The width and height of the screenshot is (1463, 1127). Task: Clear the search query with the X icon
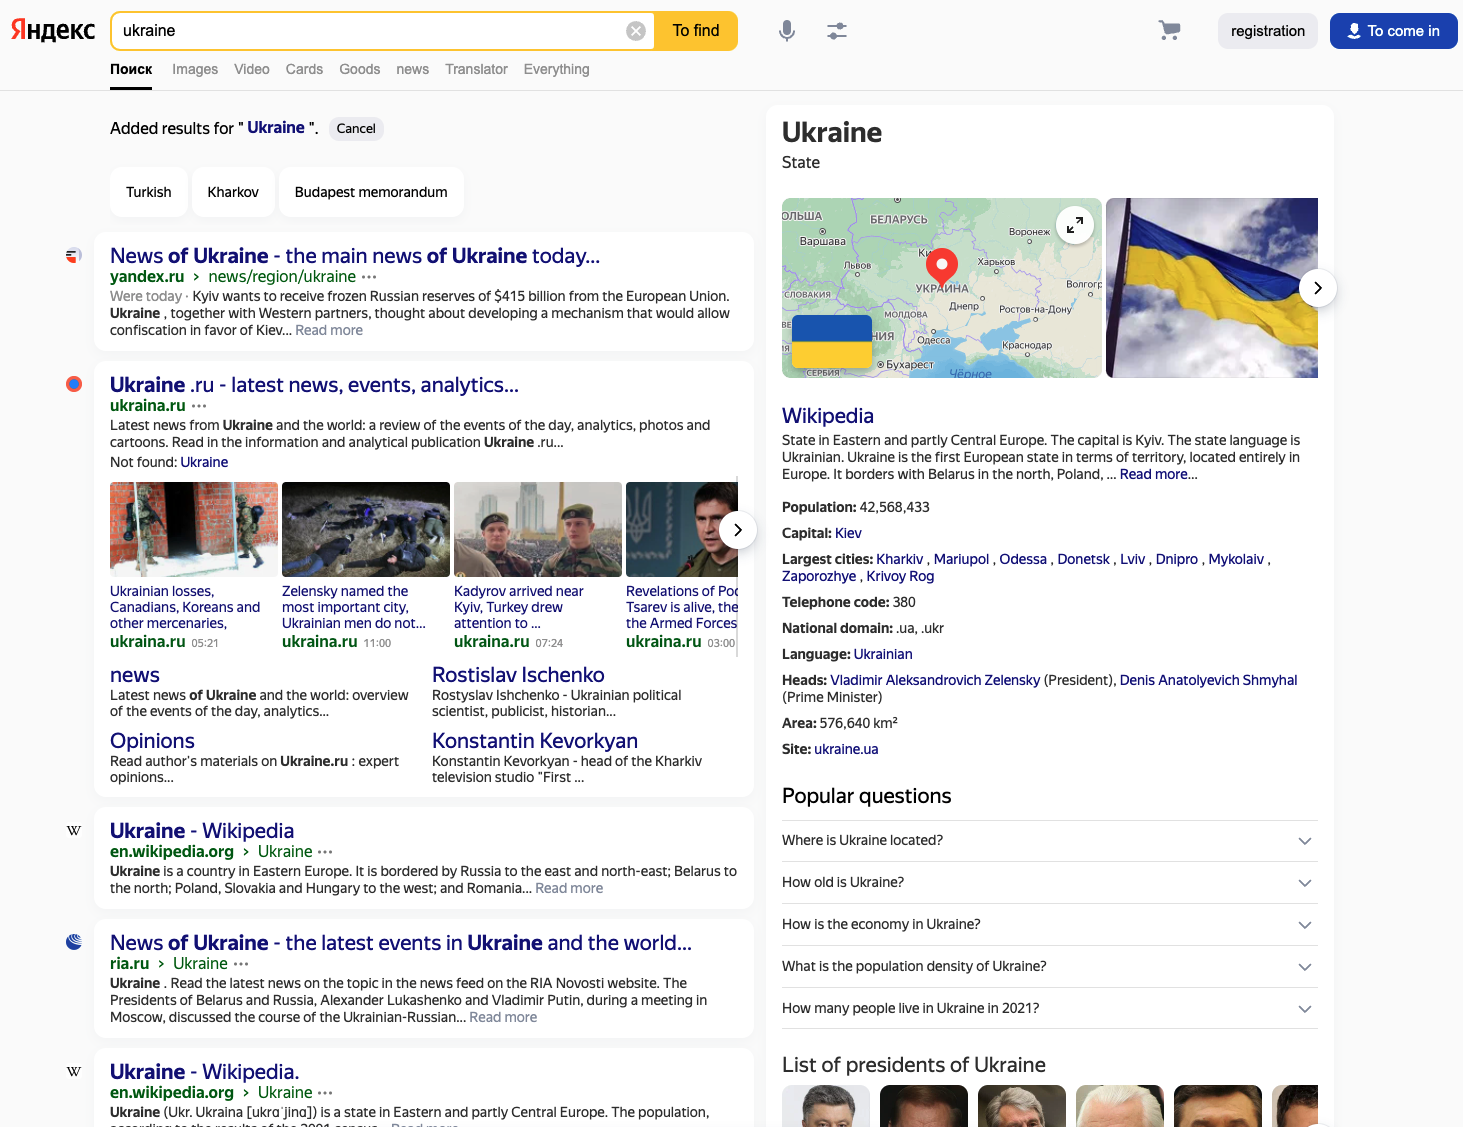pyautogui.click(x=636, y=31)
